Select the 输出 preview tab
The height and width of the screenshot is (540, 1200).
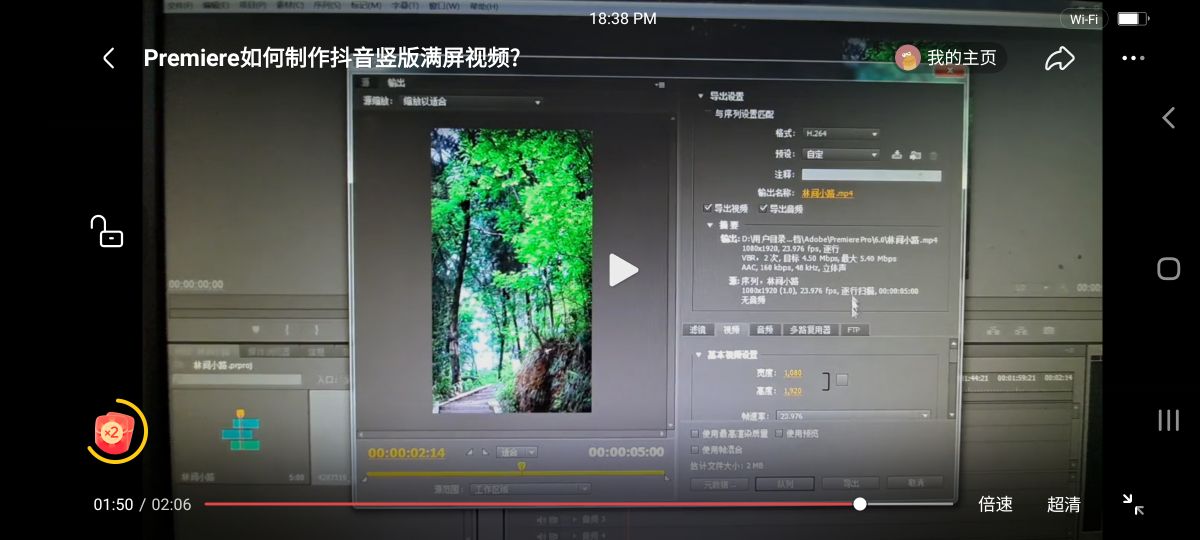396,82
